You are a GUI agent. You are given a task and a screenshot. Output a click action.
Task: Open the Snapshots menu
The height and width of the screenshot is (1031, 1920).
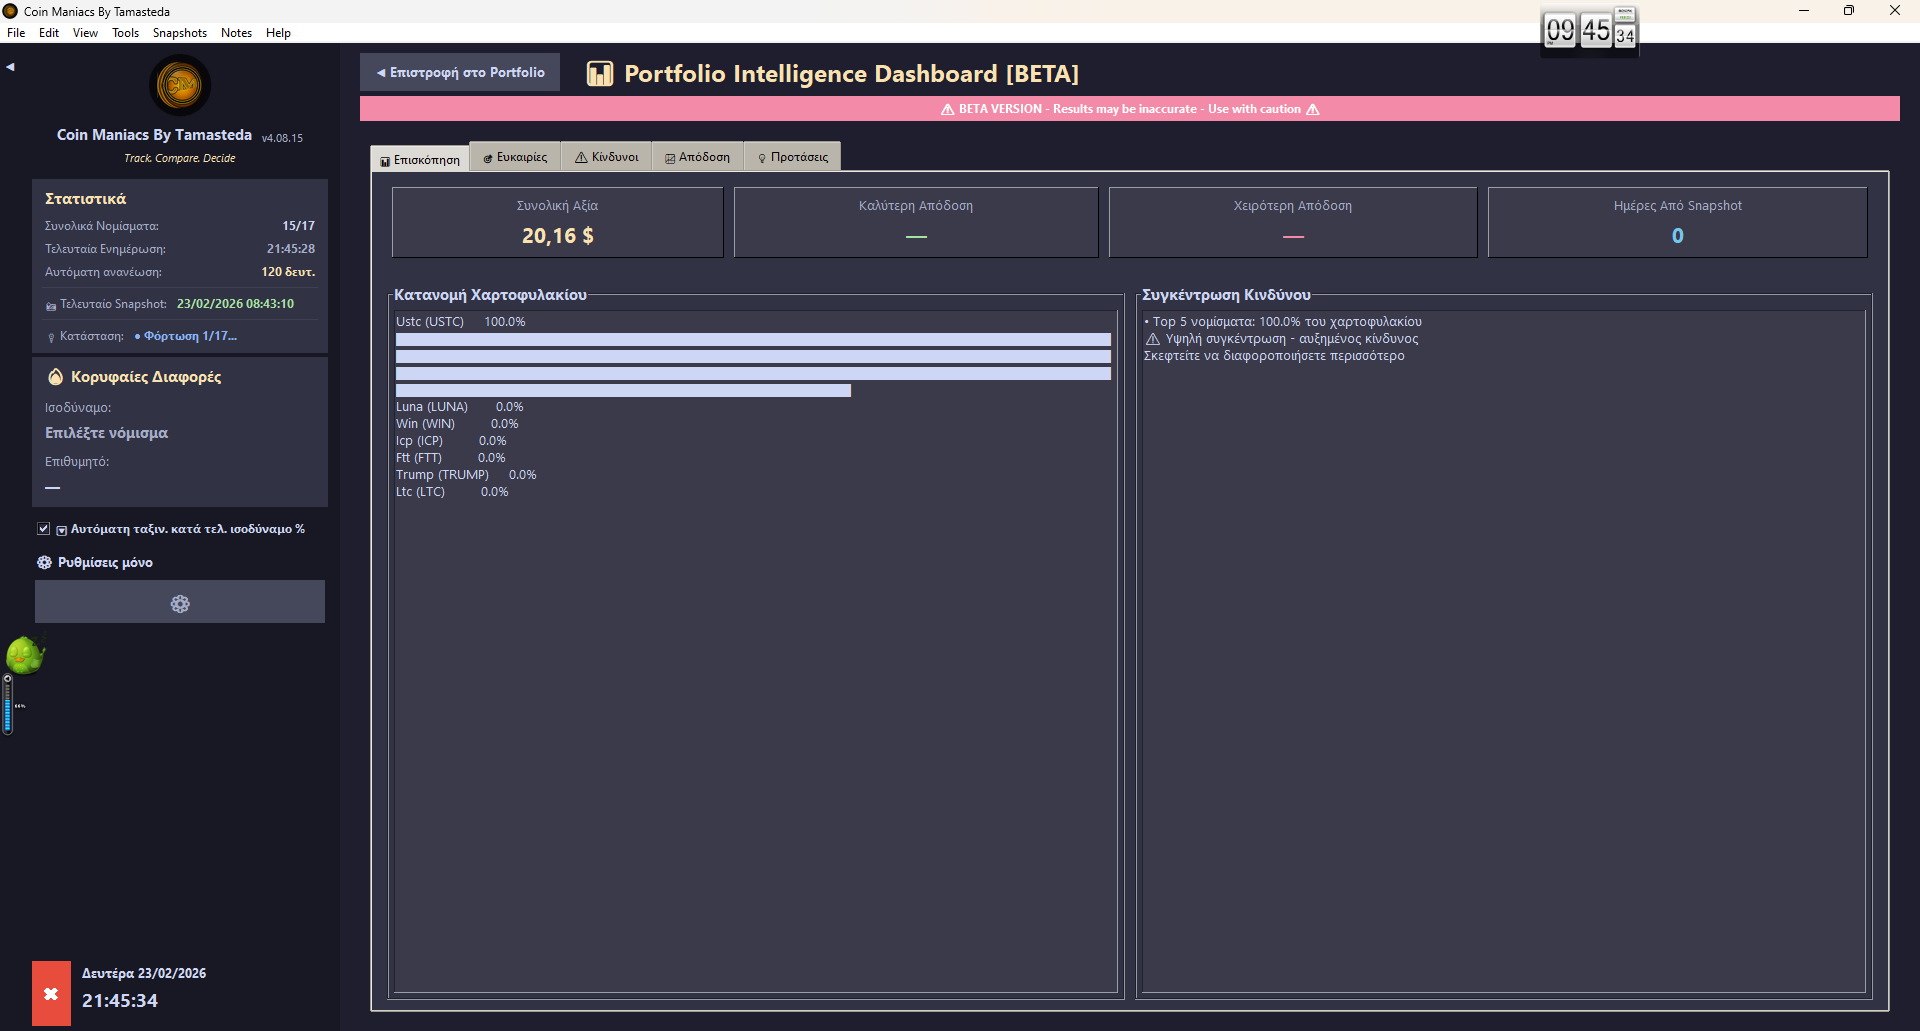pyautogui.click(x=179, y=32)
